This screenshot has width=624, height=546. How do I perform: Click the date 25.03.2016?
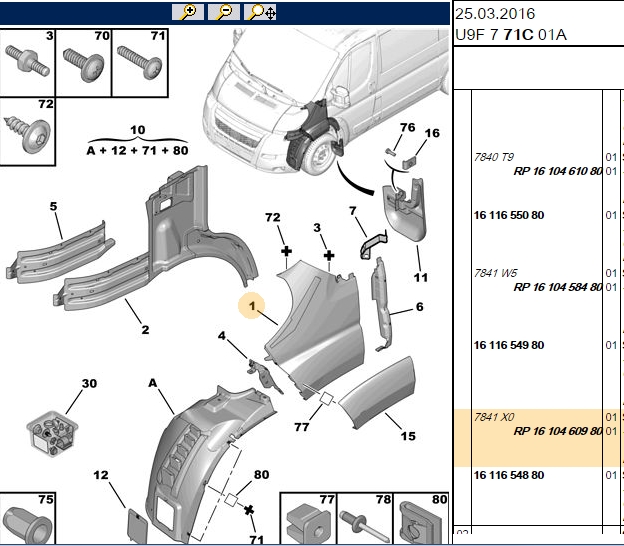point(495,14)
